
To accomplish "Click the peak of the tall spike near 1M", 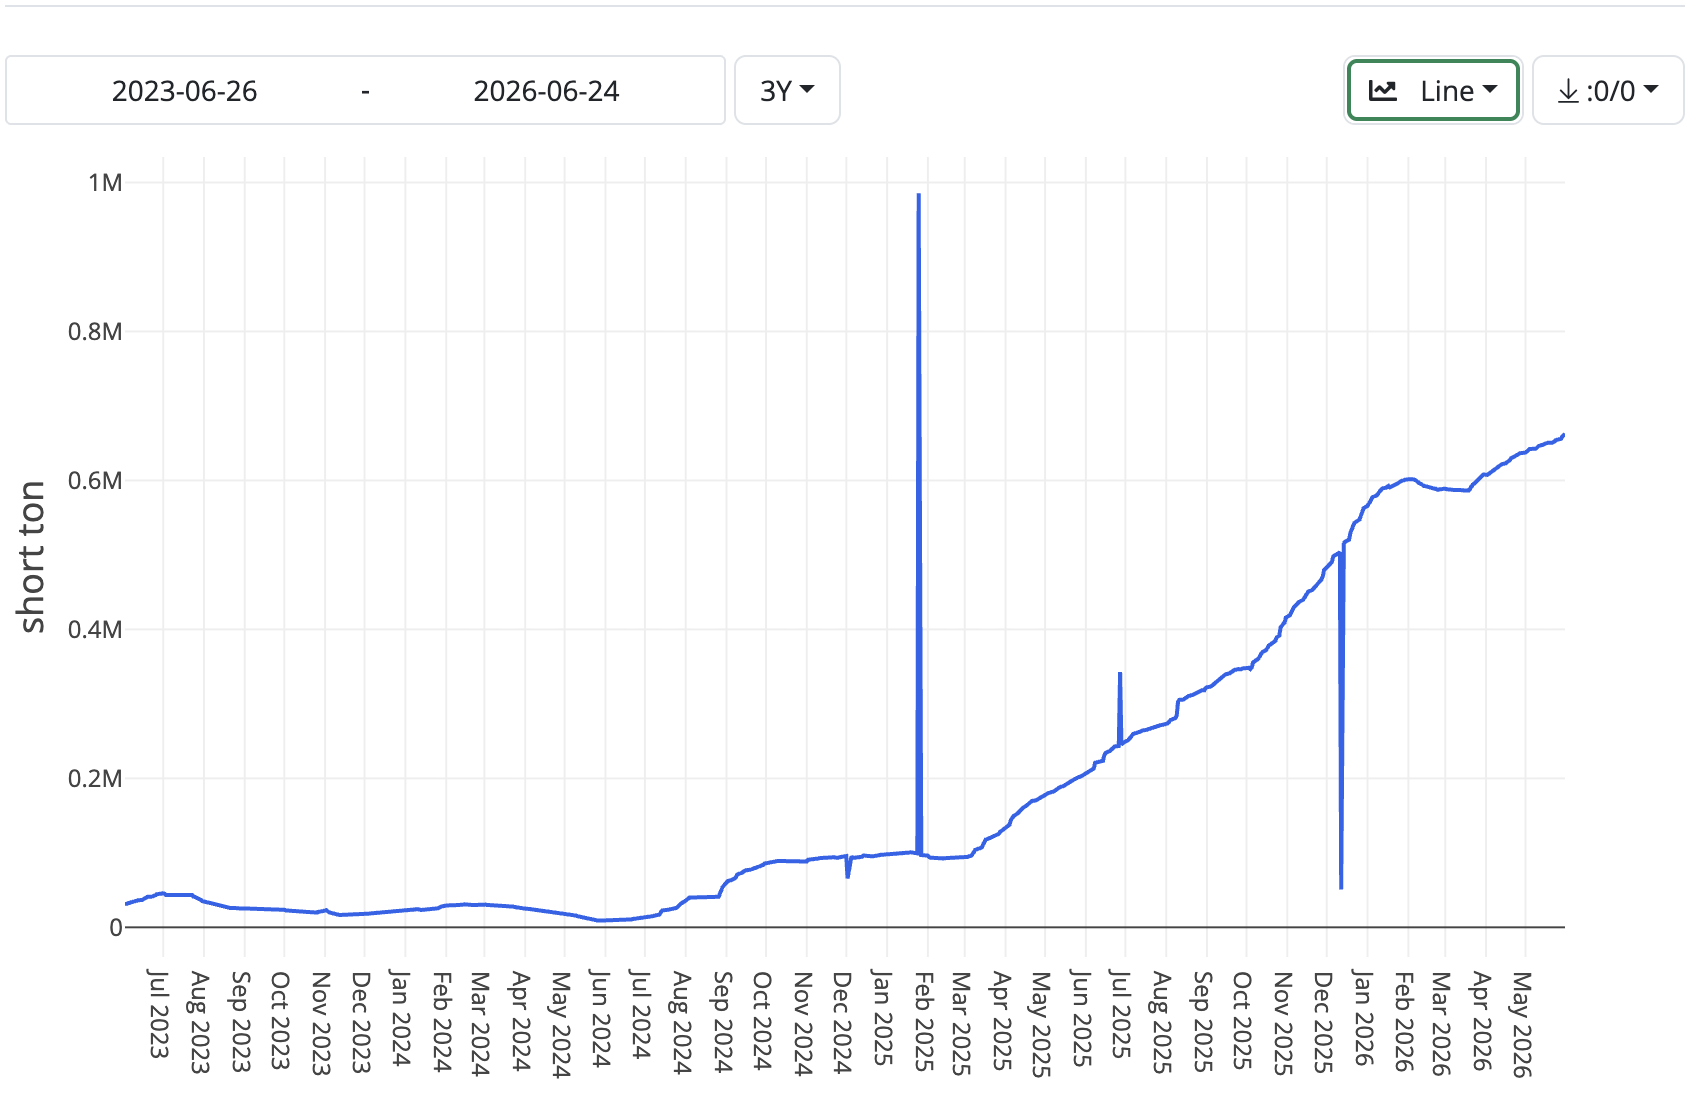I will tap(918, 195).
